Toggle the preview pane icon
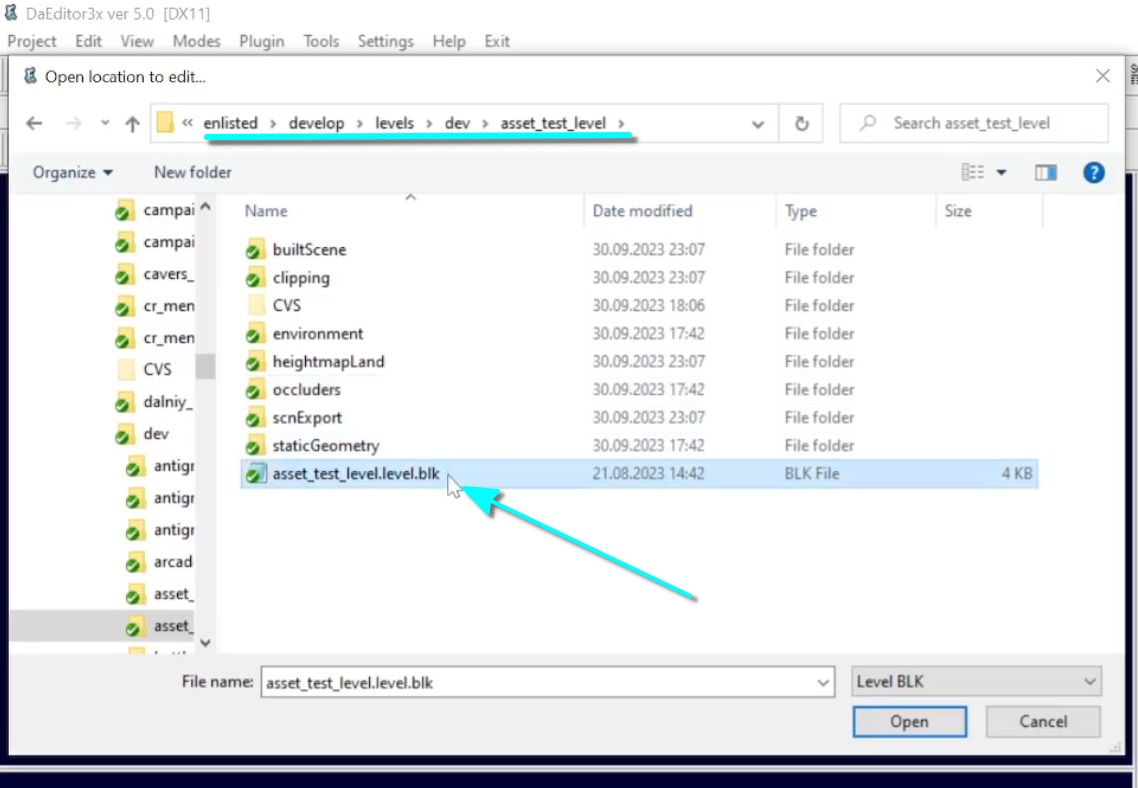Image resolution: width=1138 pixels, height=788 pixels. pyautogui.click(x=1046, y=173)
